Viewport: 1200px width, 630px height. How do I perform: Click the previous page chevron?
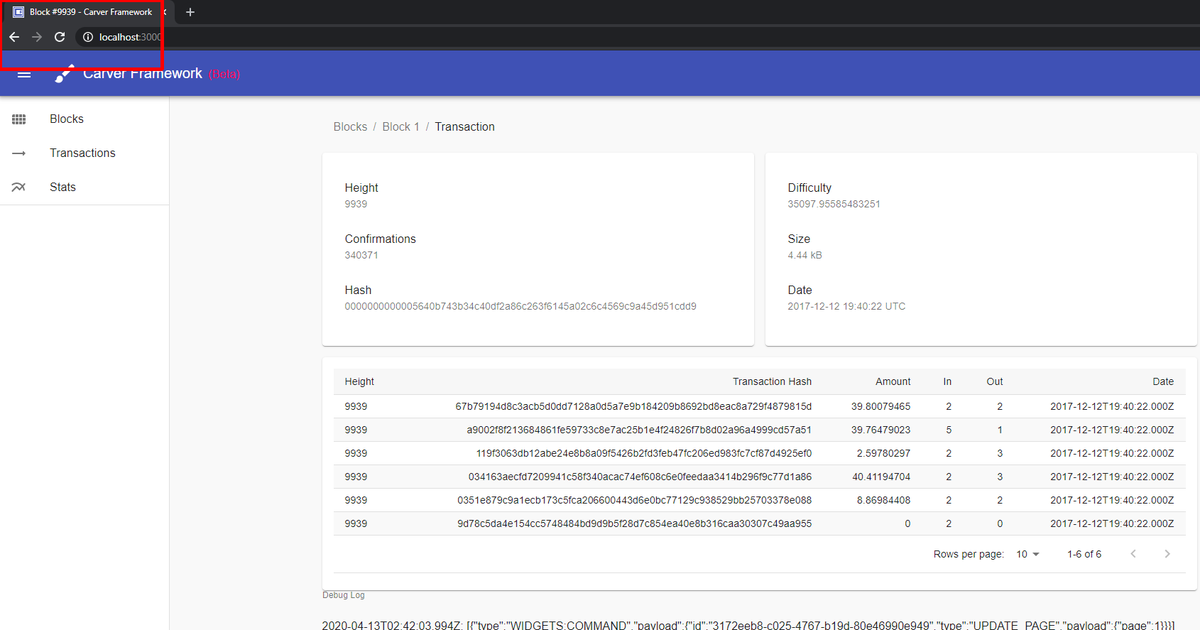[1133, 553]
